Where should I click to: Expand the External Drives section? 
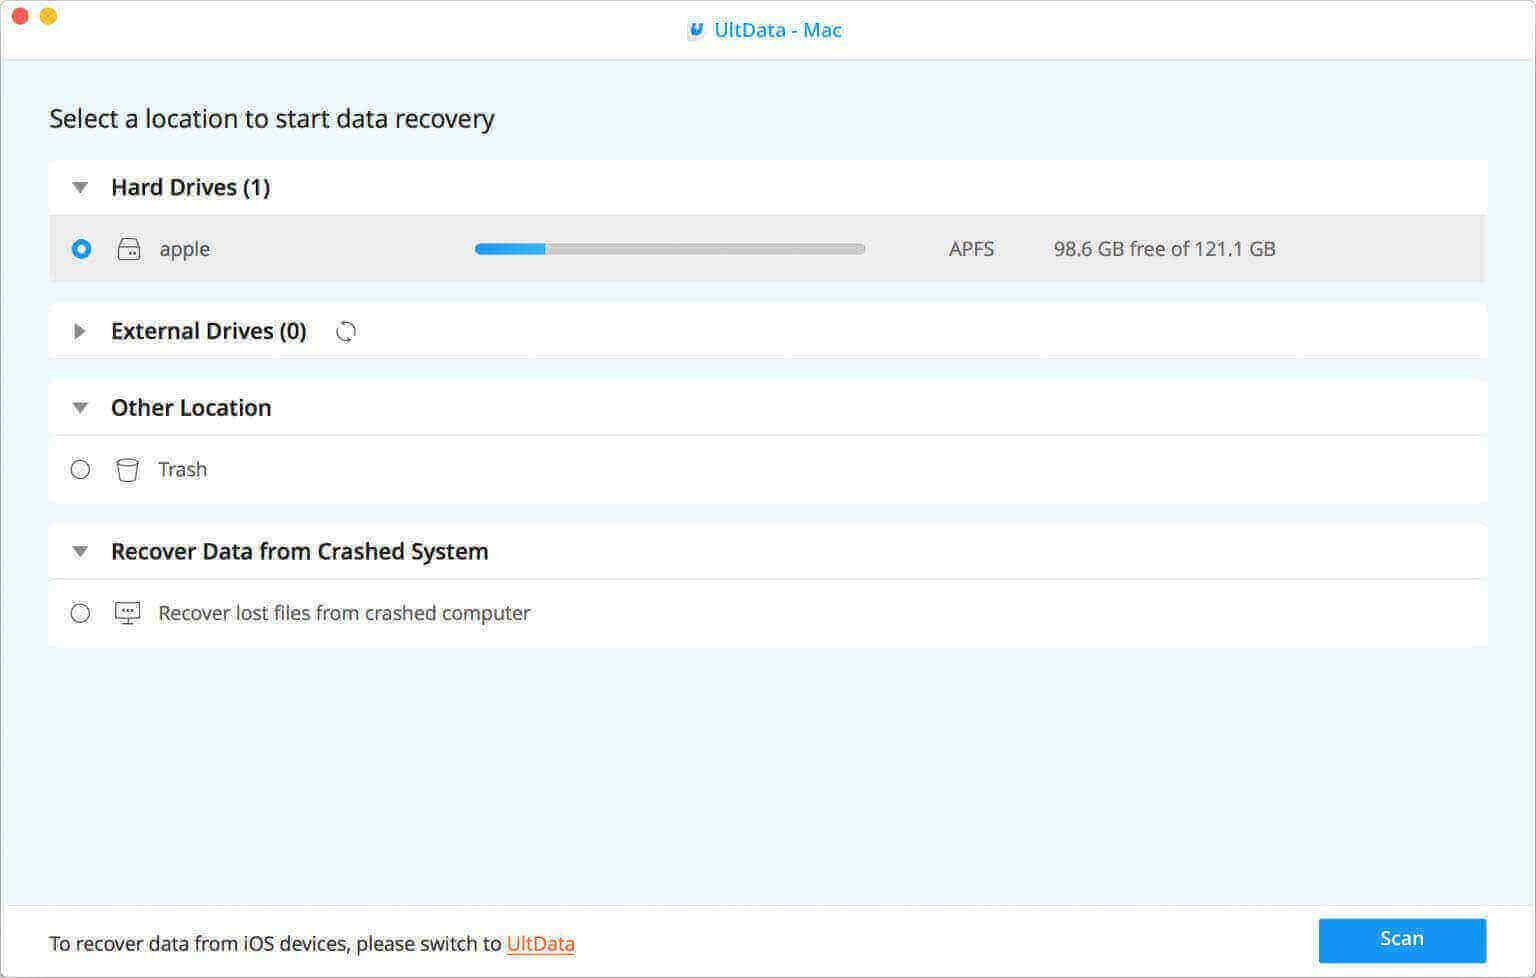[x=80, y=332]
